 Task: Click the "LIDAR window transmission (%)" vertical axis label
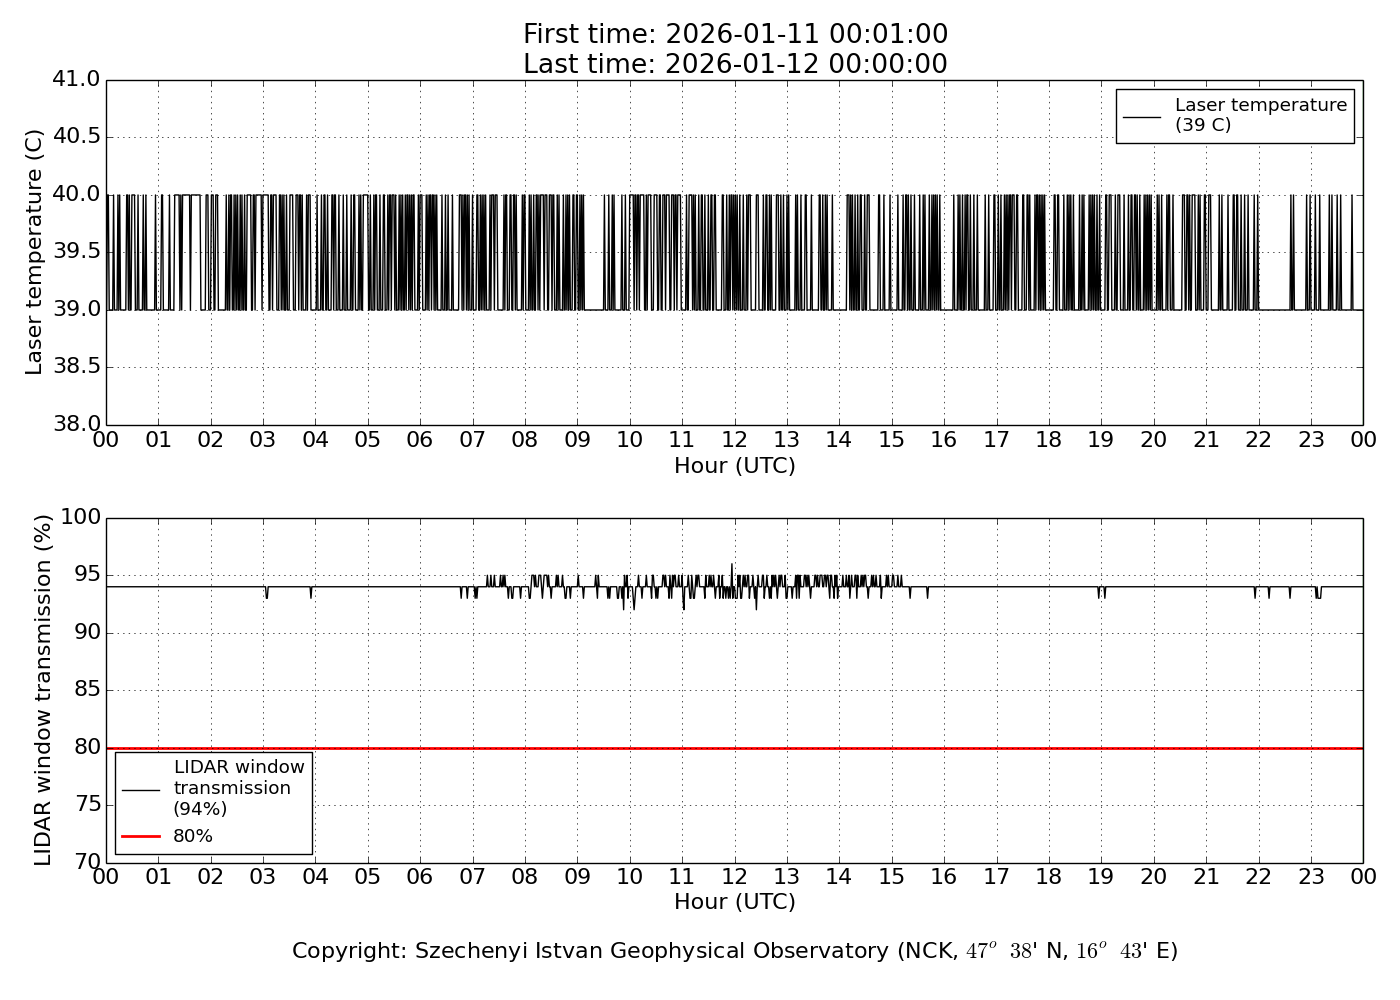[x=43, y=690]
